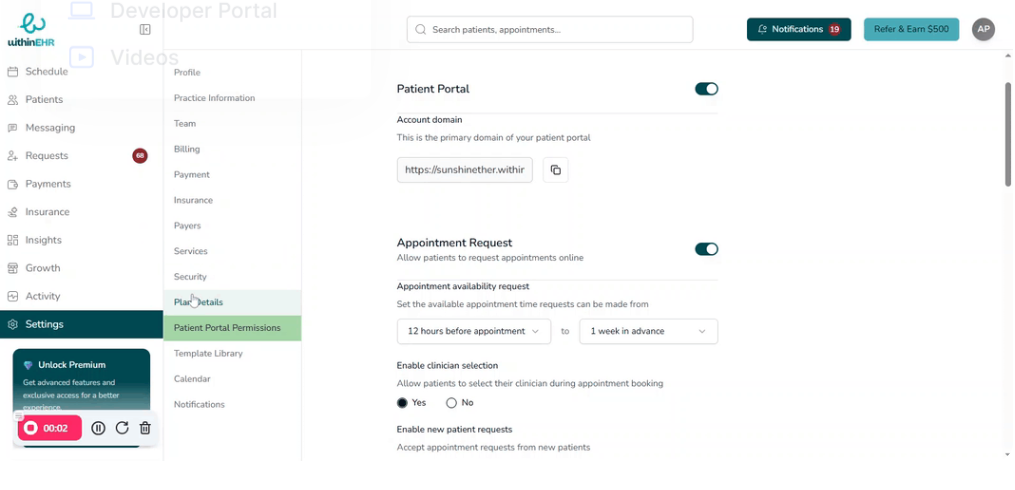Click the page vertical scrollbar
Image resolution: width=1015 pixels, height=490 pixels.
(1008, 134)
